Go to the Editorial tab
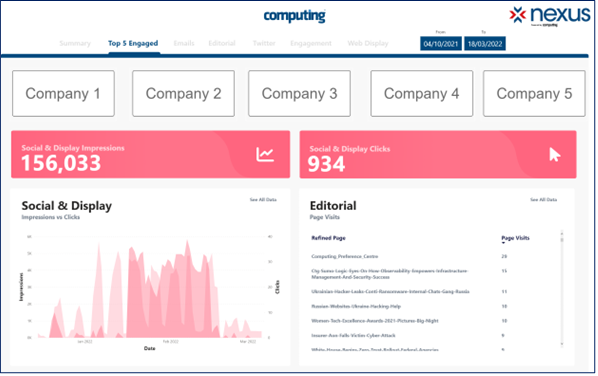Viewport: 598px width, 376px height. click(222, 43)
